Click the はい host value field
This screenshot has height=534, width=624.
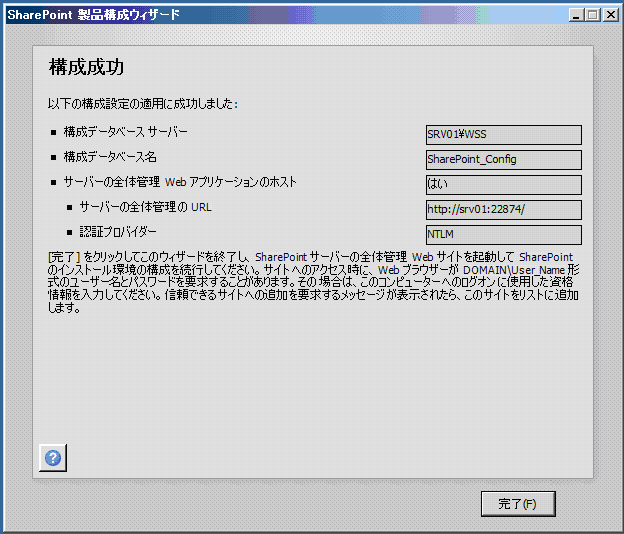503,185
